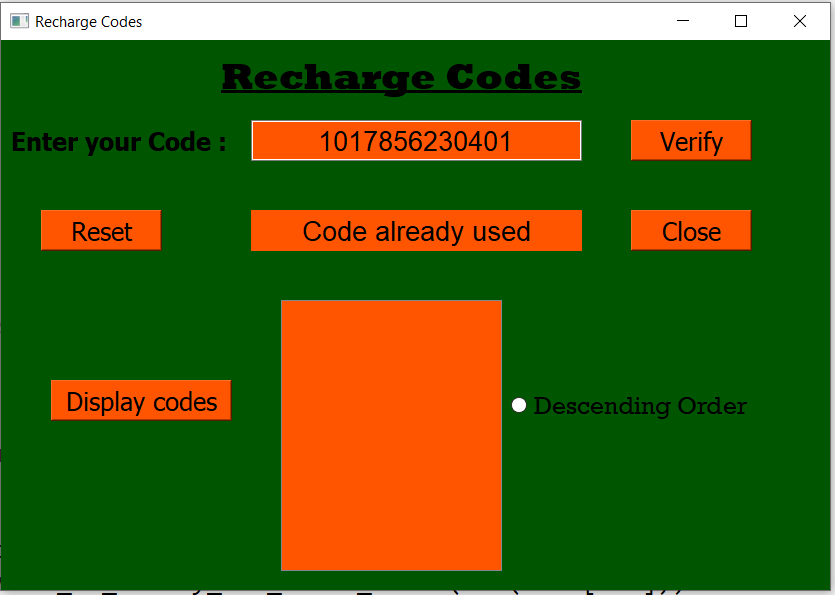Close the window using the title bar X
This screenshot has width=835, height=595.
pyautogui.click(x=799, y=21)
